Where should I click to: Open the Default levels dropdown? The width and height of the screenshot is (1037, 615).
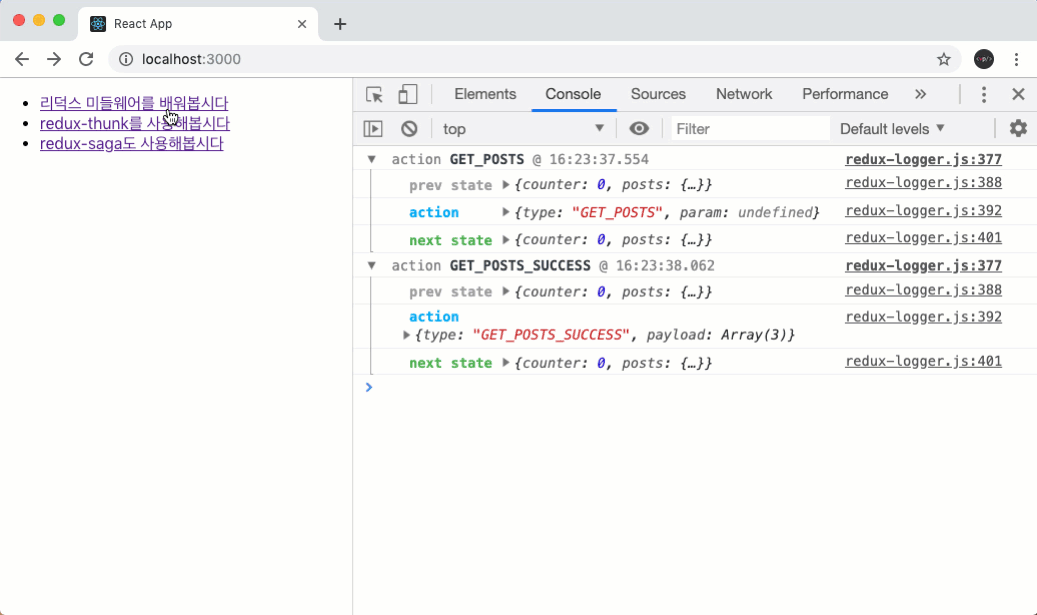[x=892, y=128]
